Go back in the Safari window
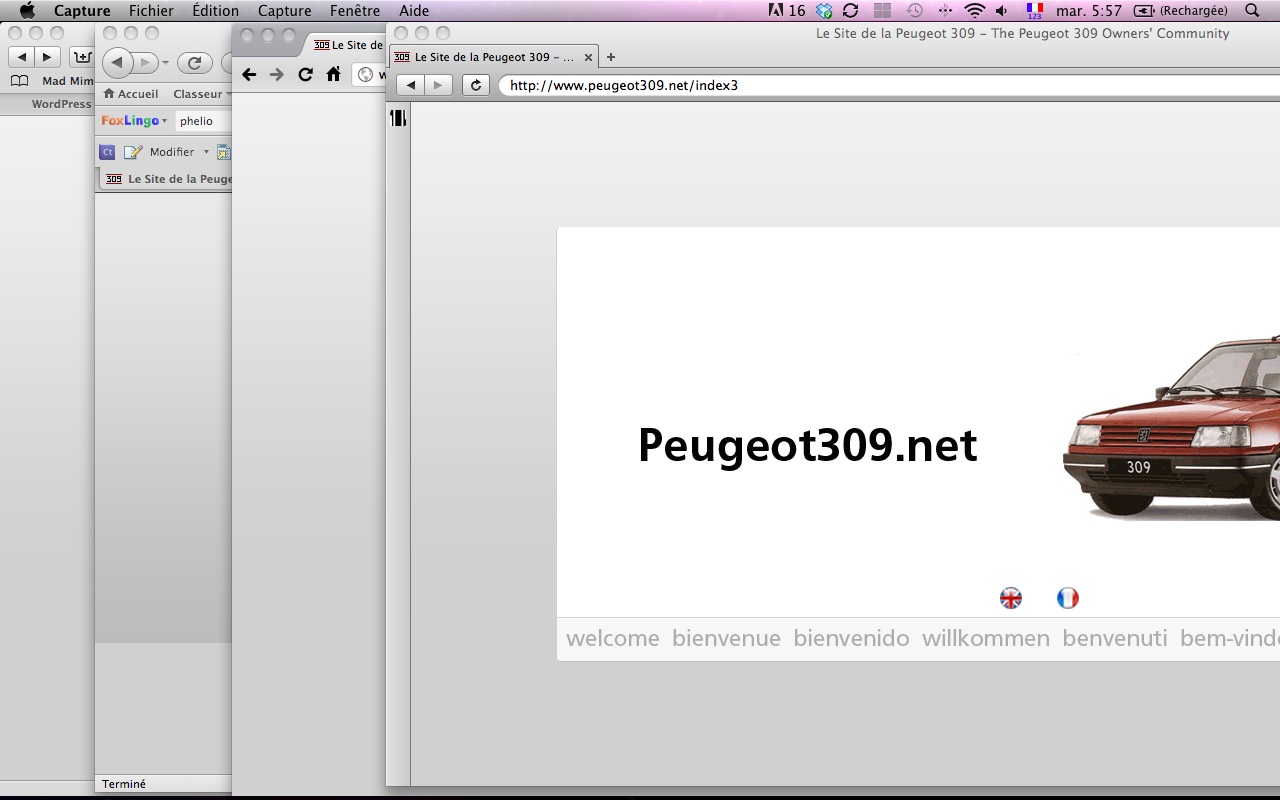Viewport: 1280px width, 800px height. pyautogui.click(x=21, y=57)
